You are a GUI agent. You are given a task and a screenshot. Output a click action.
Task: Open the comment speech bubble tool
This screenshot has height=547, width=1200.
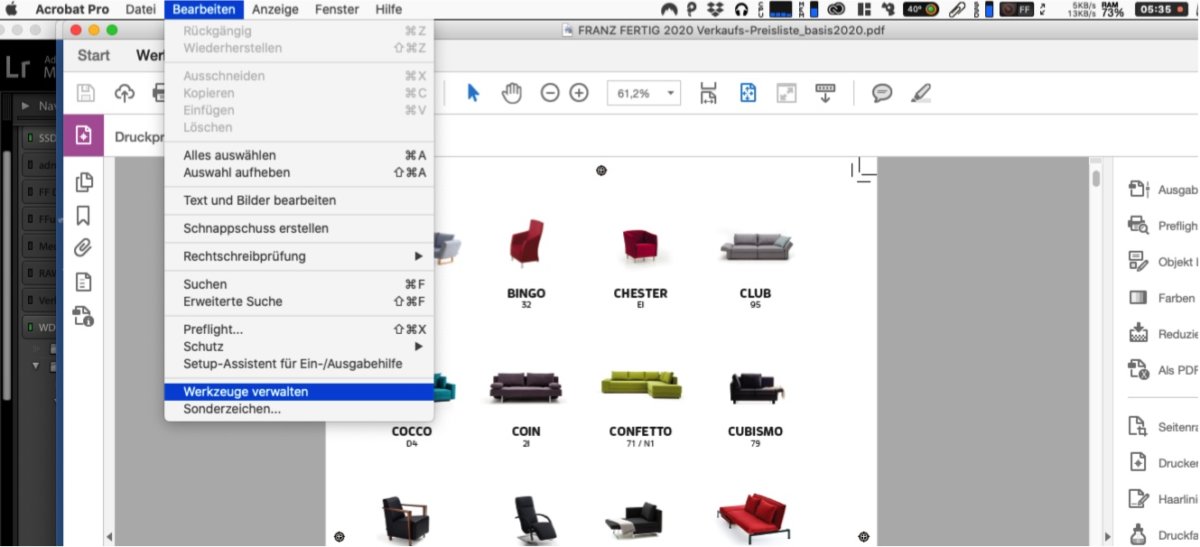(881, 93)
